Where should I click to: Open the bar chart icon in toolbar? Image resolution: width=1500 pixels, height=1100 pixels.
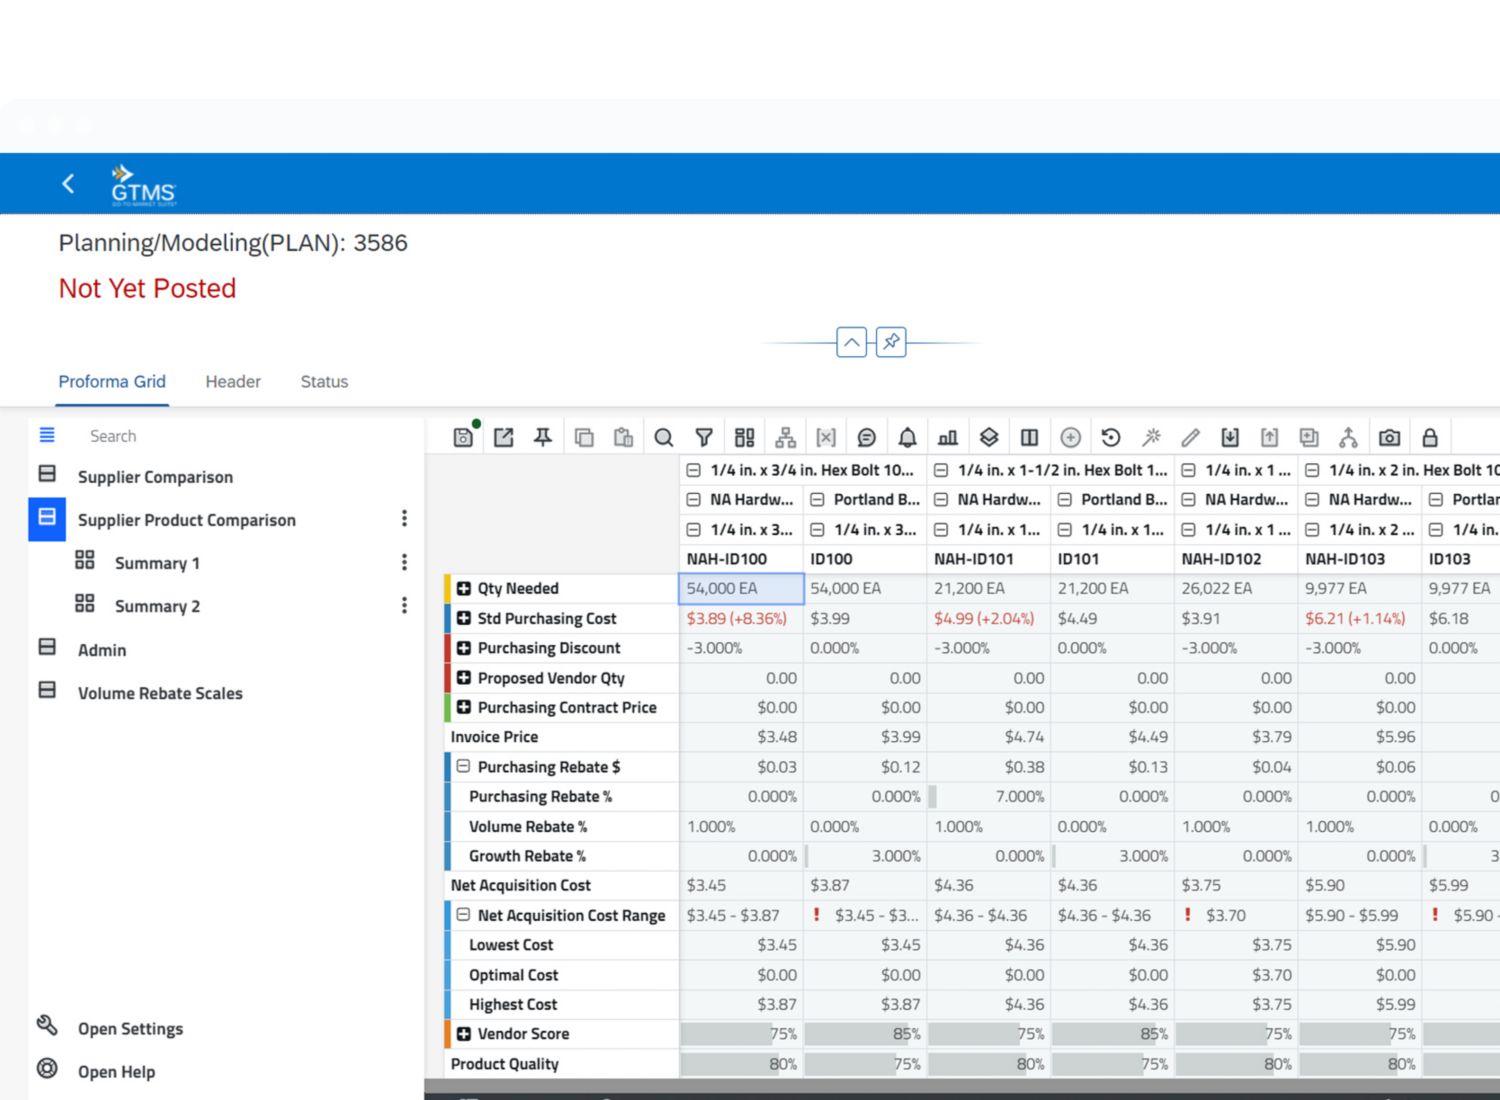[948, 437]
